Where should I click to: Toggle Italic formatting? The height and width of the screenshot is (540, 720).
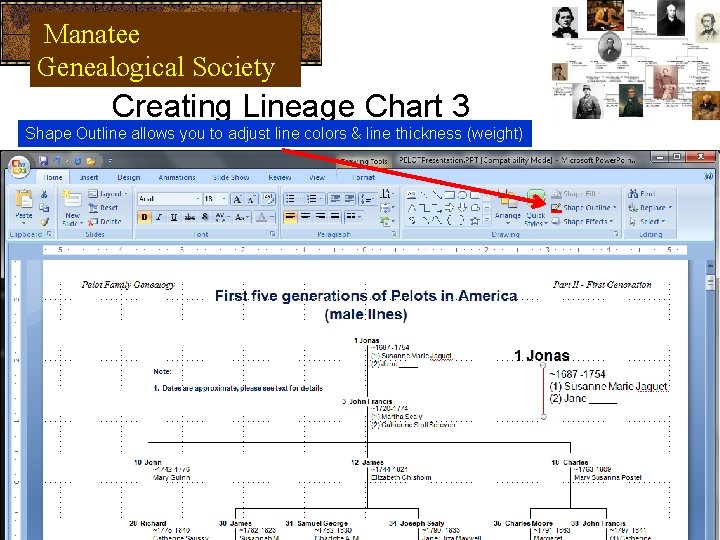pos(159,217)
